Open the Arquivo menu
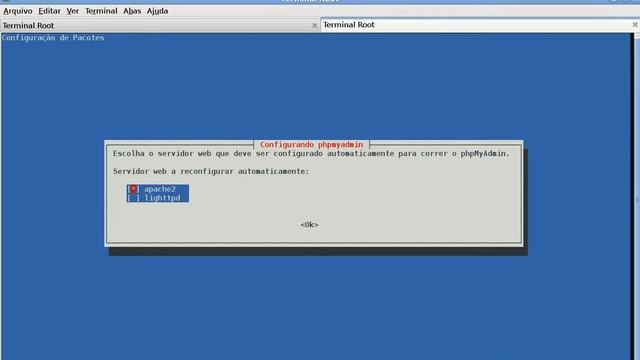 coord(18,11)
